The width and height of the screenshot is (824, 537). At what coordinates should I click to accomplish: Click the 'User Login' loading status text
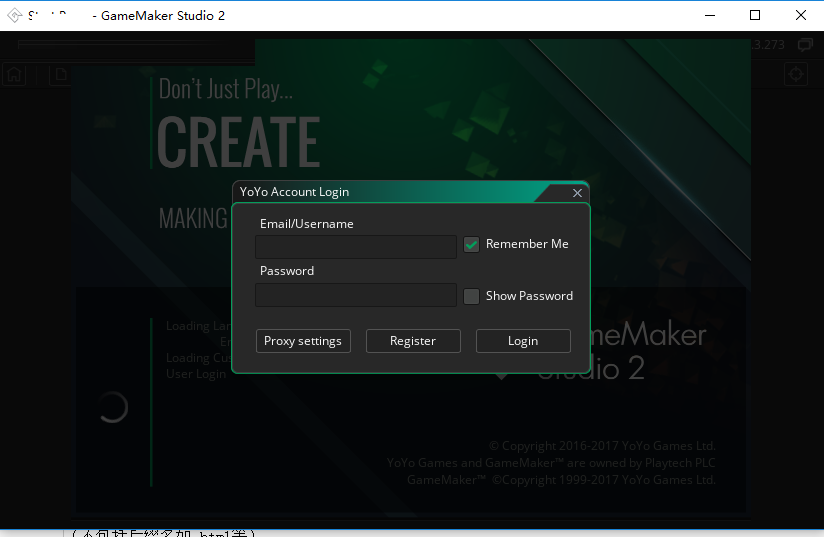point(196,374)
